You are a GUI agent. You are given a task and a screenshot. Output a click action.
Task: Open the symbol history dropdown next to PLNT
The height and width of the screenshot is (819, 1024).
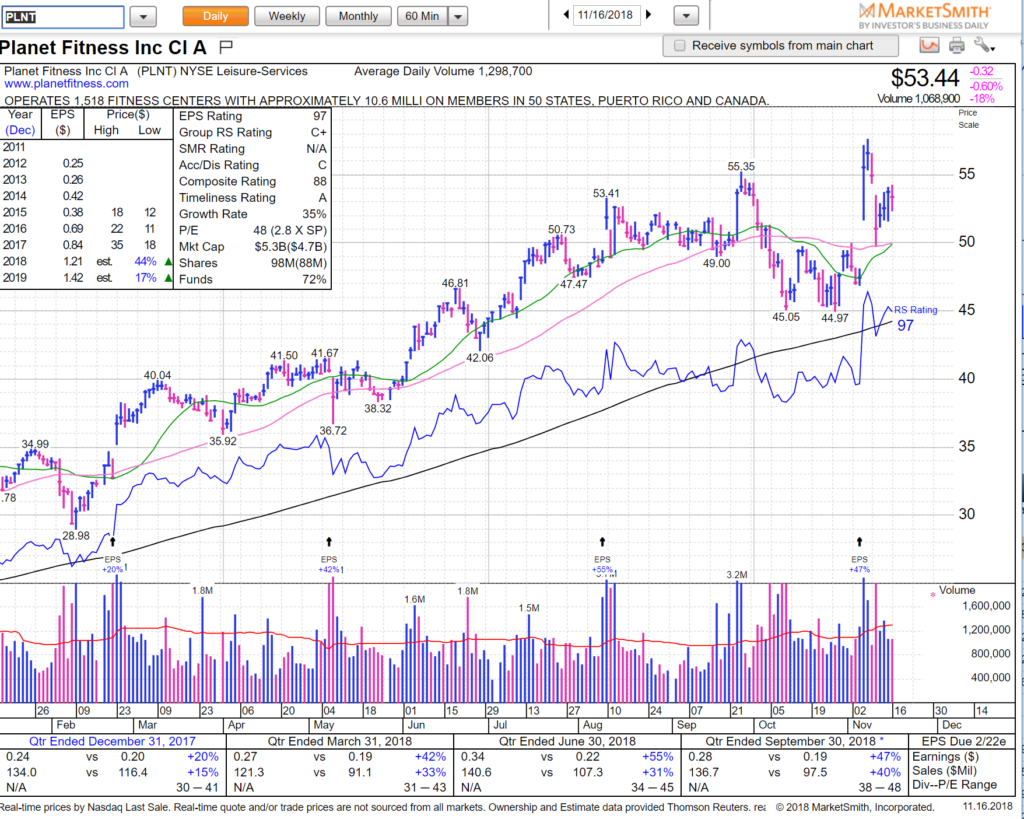[x=143, y=16]
